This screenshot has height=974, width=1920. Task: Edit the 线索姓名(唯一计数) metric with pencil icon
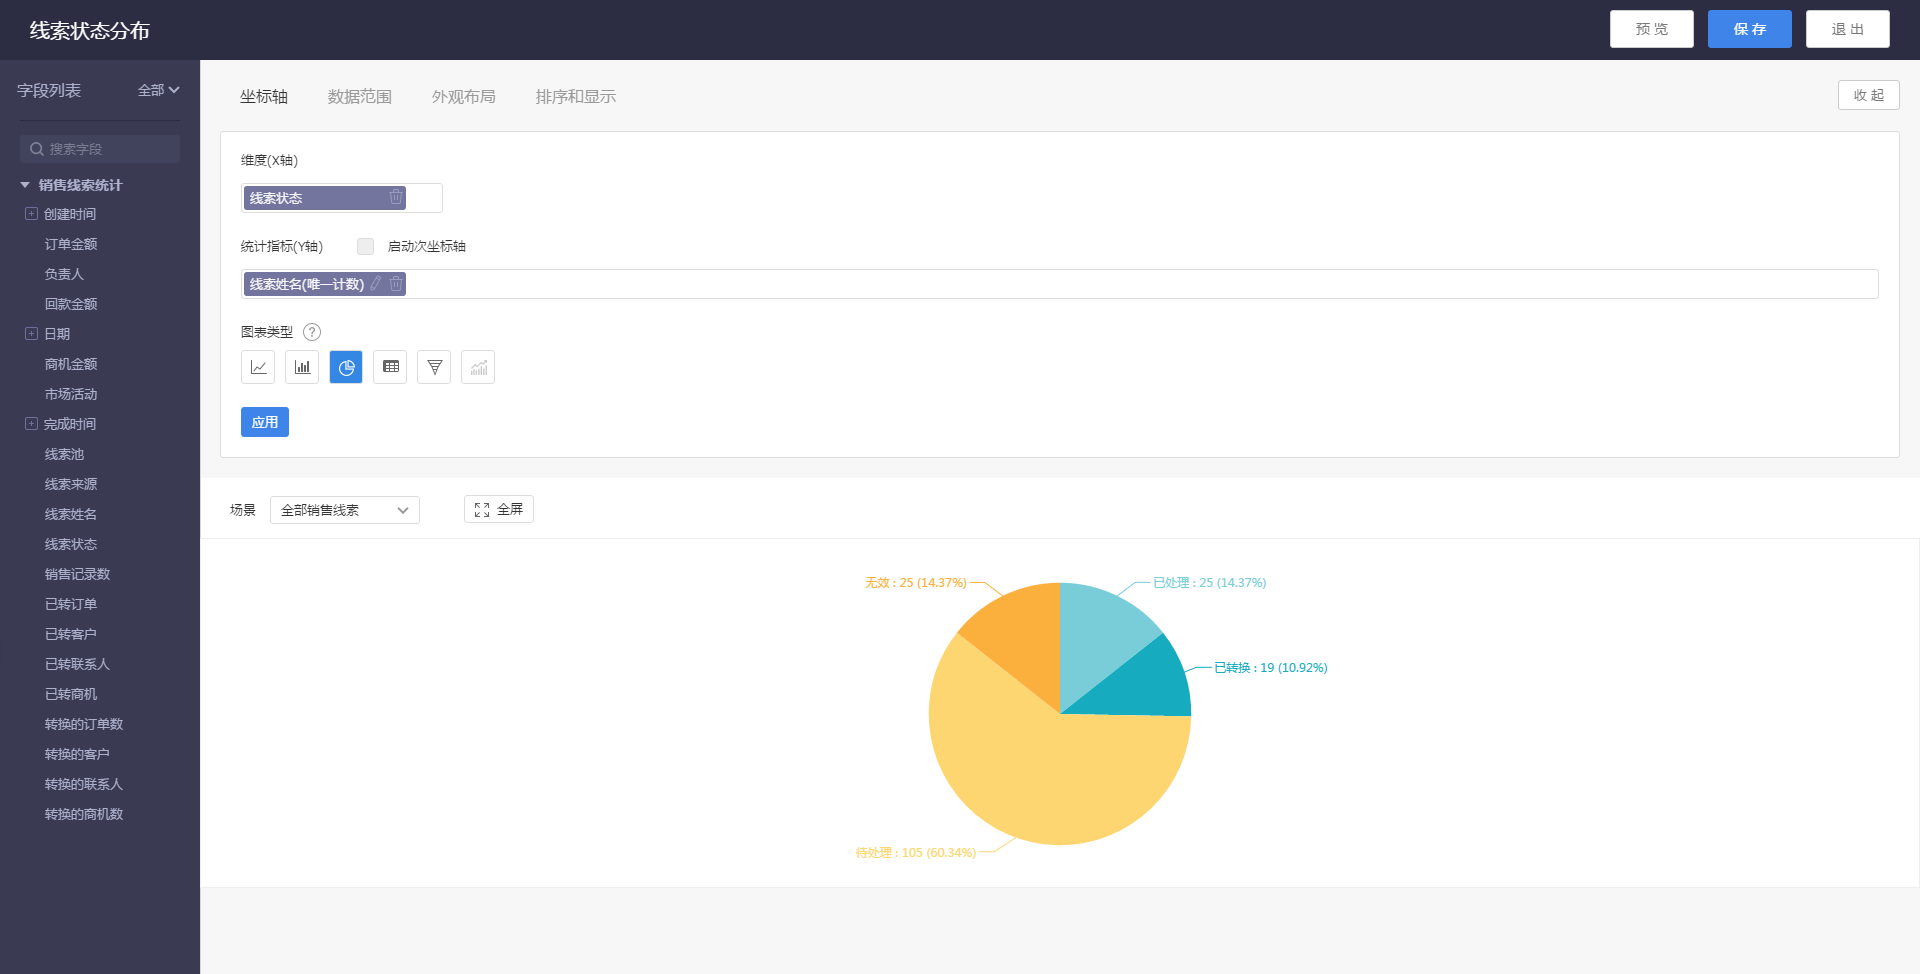[376, 284]
